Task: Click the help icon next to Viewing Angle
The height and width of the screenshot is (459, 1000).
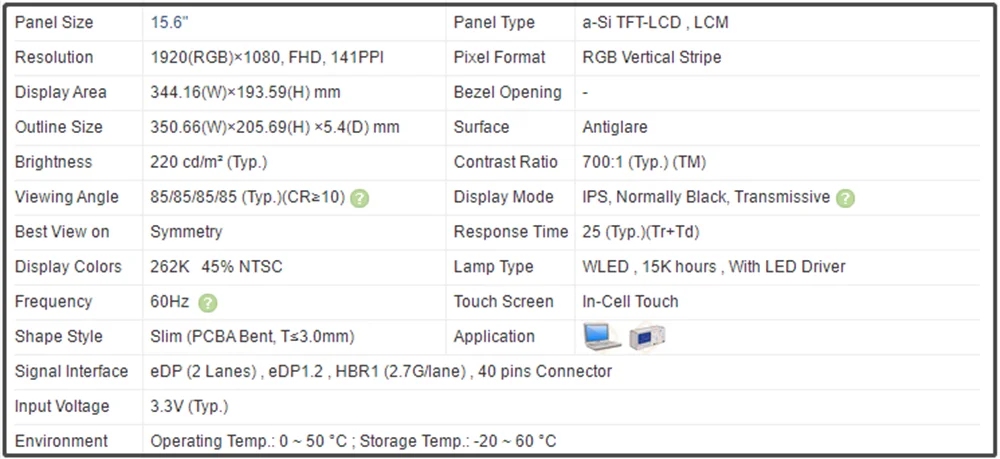Action: tap(360, 198)
